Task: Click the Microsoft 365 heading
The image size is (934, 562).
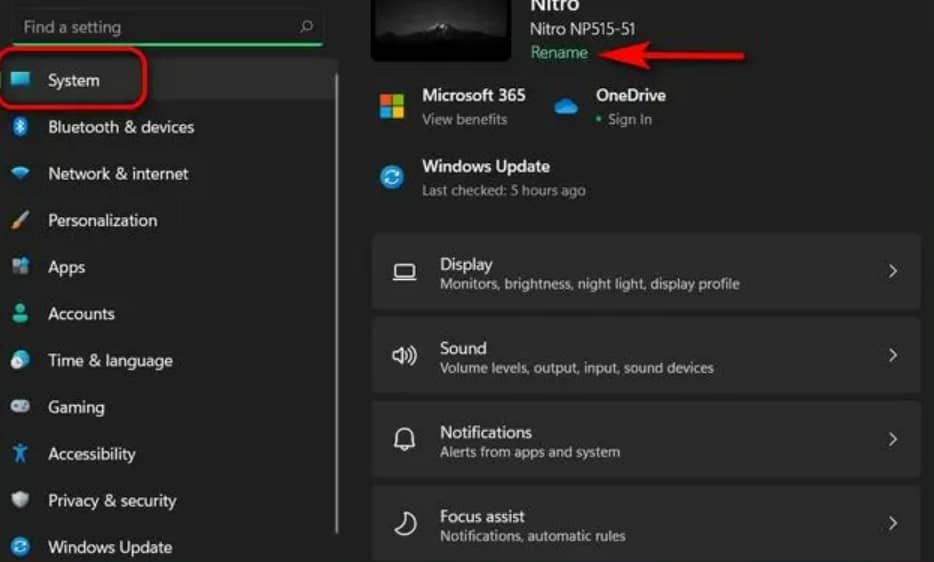Action: pos(474,95)
